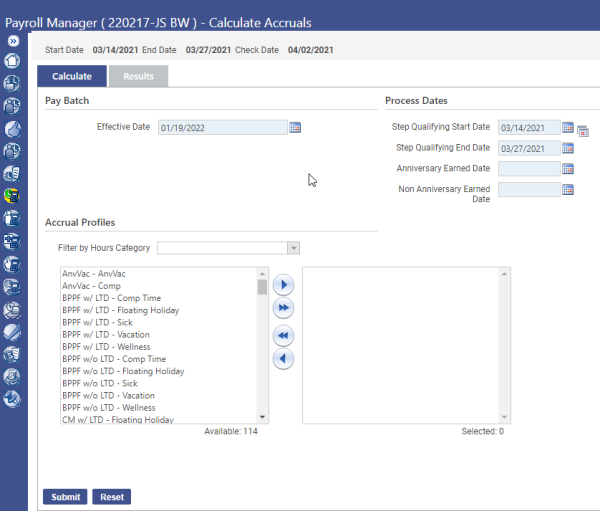Select the Calculate tab

click(x=72, y=76)
